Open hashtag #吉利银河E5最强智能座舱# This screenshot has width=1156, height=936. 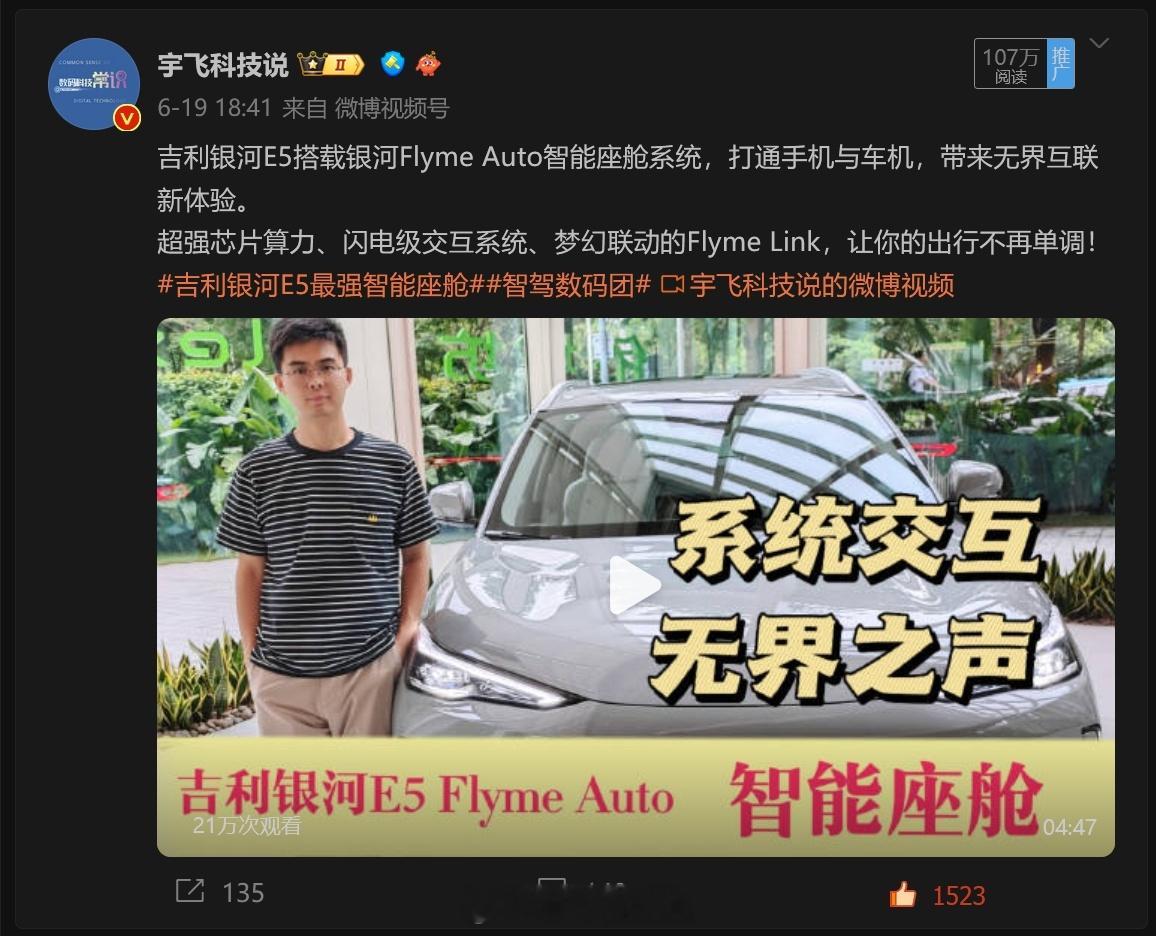coord(321,285)
